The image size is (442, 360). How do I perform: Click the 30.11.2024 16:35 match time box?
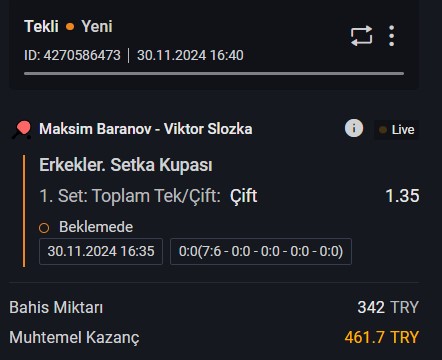(x=101, y=251)
